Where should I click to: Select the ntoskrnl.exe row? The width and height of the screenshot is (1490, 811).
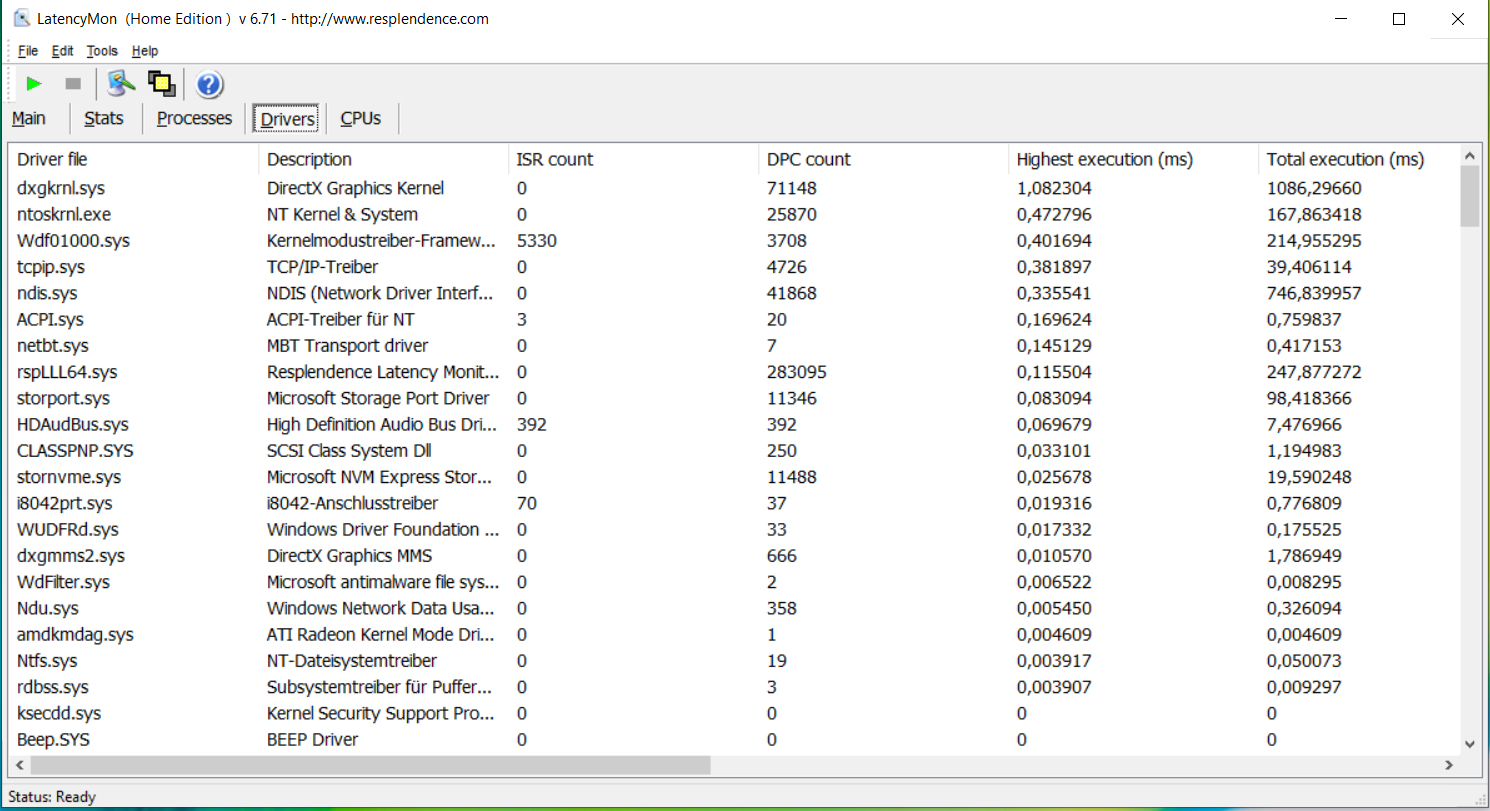(735, 214)
